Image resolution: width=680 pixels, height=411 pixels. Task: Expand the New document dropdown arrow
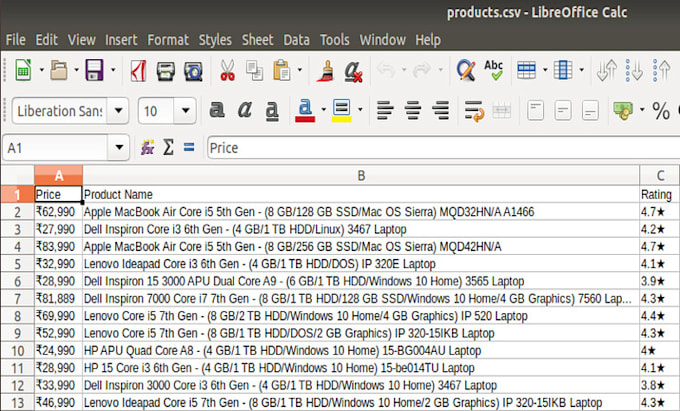(x=42, y=70)
